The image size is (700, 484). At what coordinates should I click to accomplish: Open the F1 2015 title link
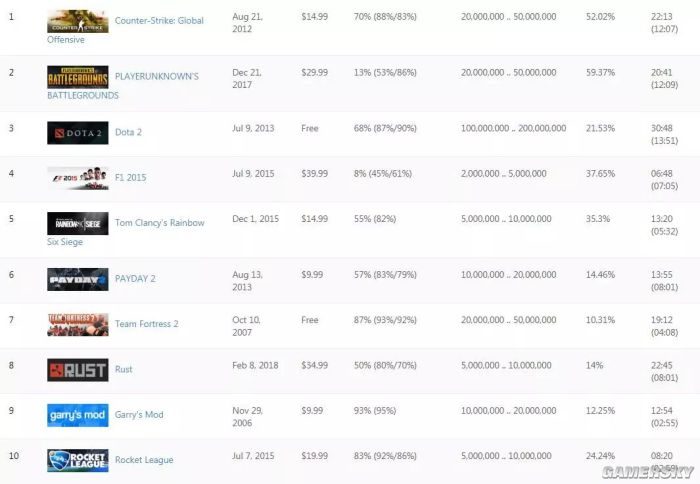130,178
